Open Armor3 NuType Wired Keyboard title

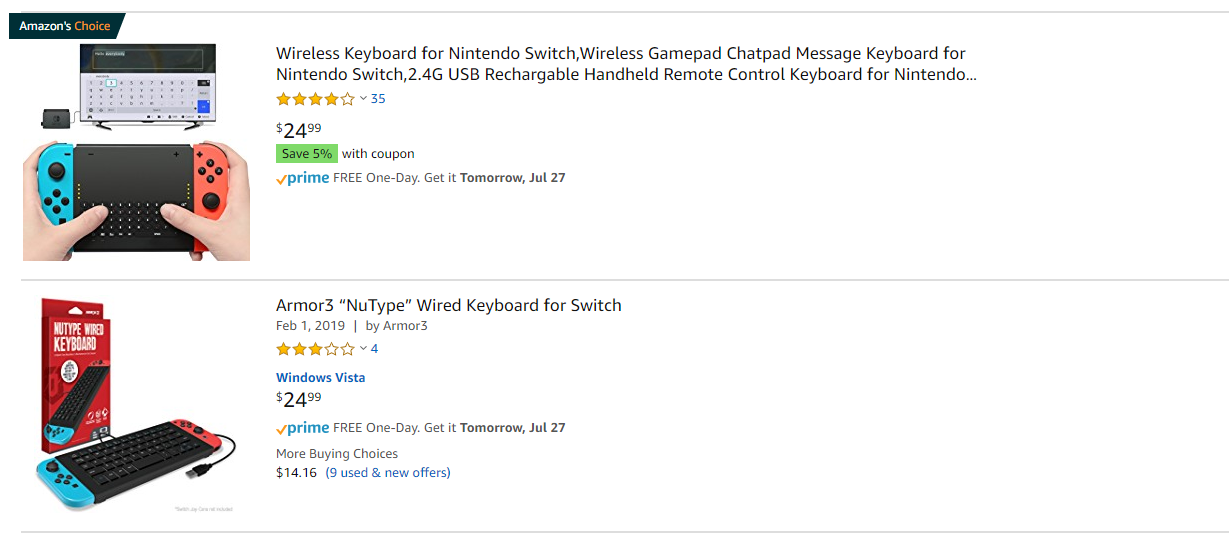tap(449, 305)
